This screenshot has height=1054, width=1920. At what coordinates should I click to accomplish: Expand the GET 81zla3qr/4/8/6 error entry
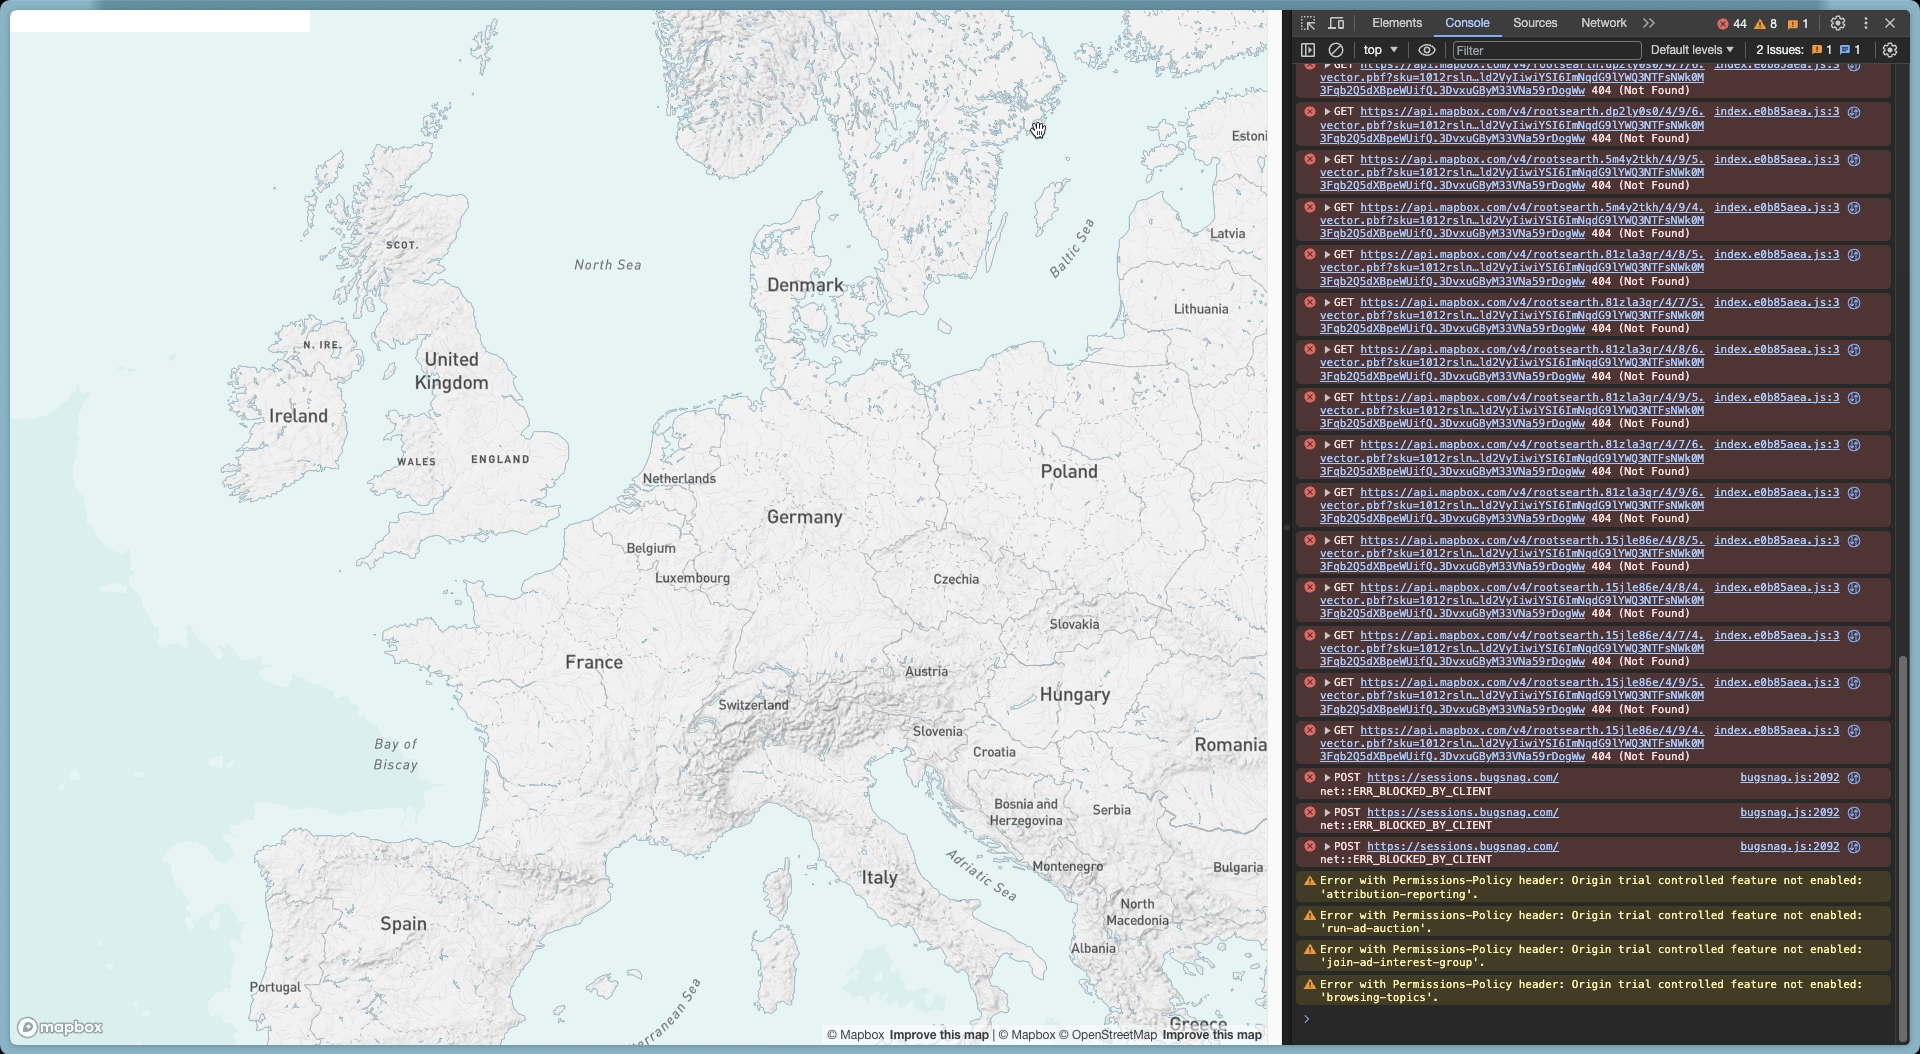tap(1327, 350)
